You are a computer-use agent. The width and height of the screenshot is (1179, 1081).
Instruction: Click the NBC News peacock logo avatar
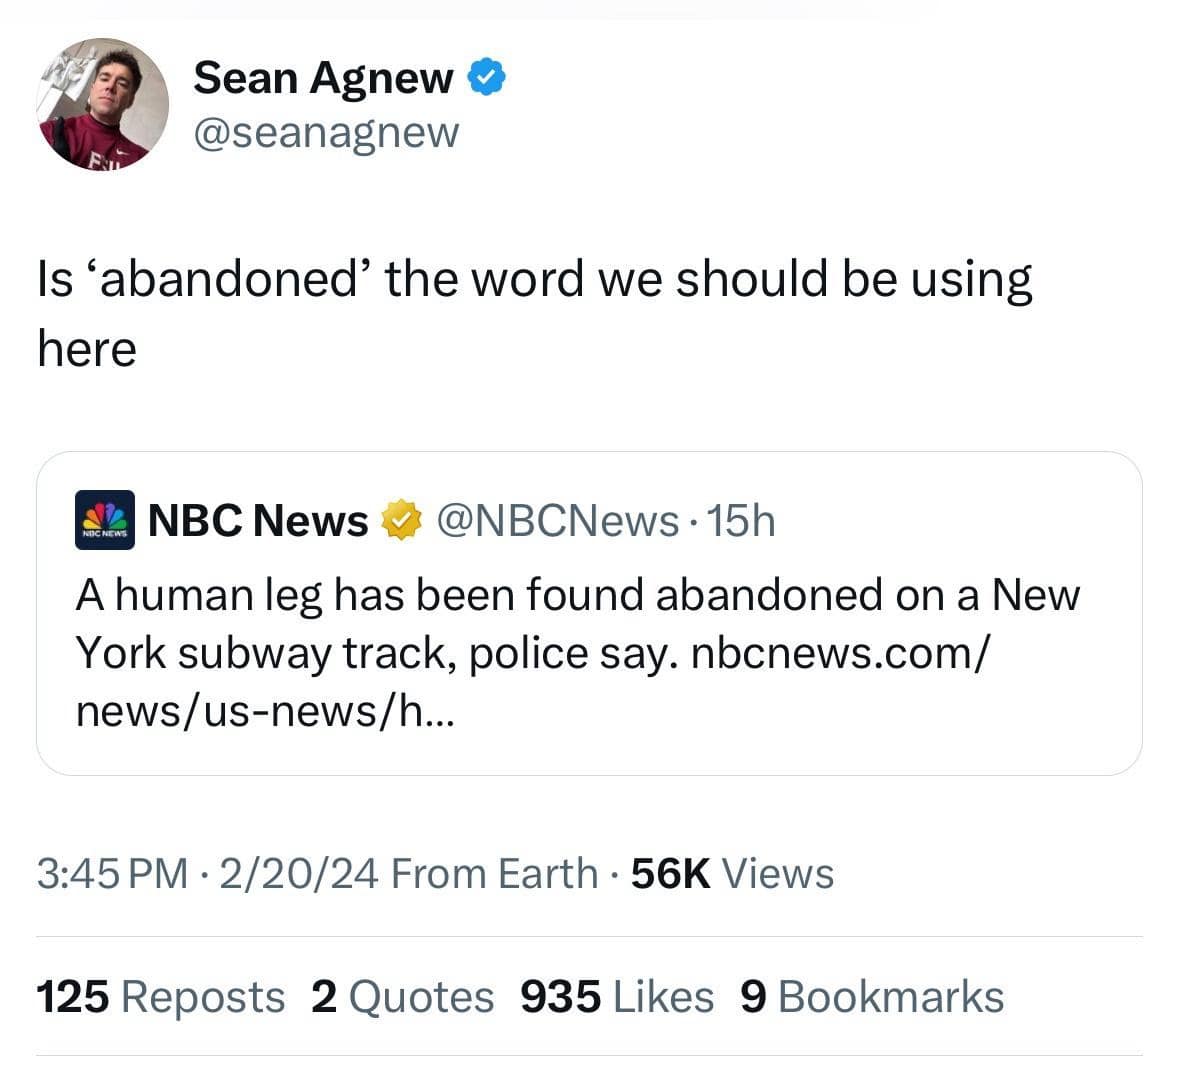click(x=105, y=521)
